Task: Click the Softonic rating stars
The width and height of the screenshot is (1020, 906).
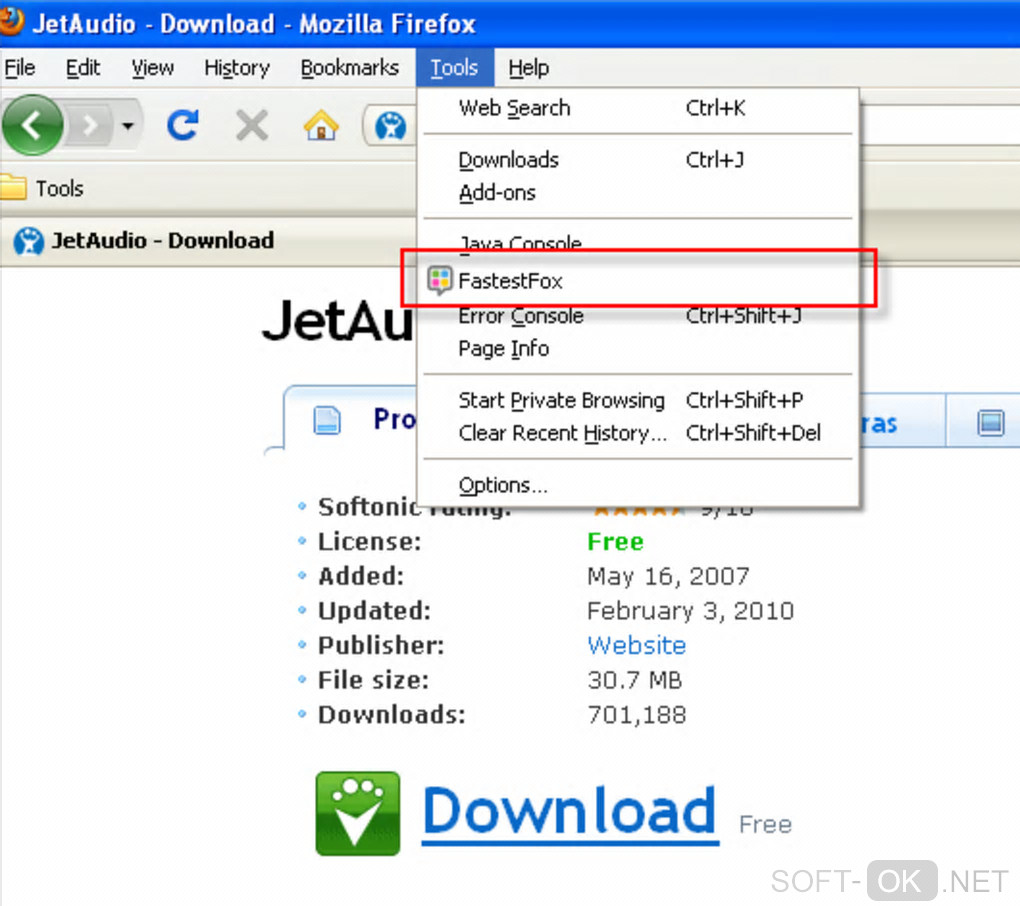Action: tap(638, 511)
